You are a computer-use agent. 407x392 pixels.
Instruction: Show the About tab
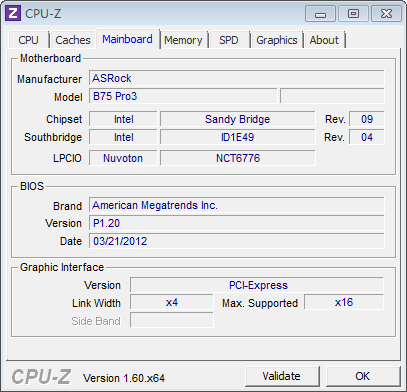click(x=324, y=40)
